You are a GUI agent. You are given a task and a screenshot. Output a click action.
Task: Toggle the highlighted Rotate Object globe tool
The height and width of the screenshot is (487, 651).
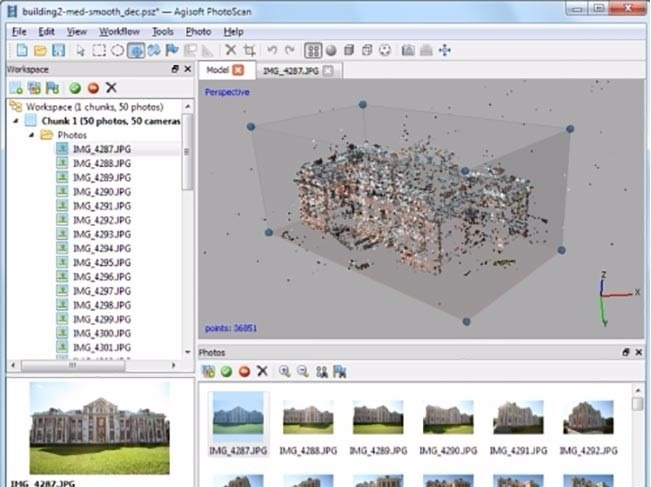[x=136, y=51]
